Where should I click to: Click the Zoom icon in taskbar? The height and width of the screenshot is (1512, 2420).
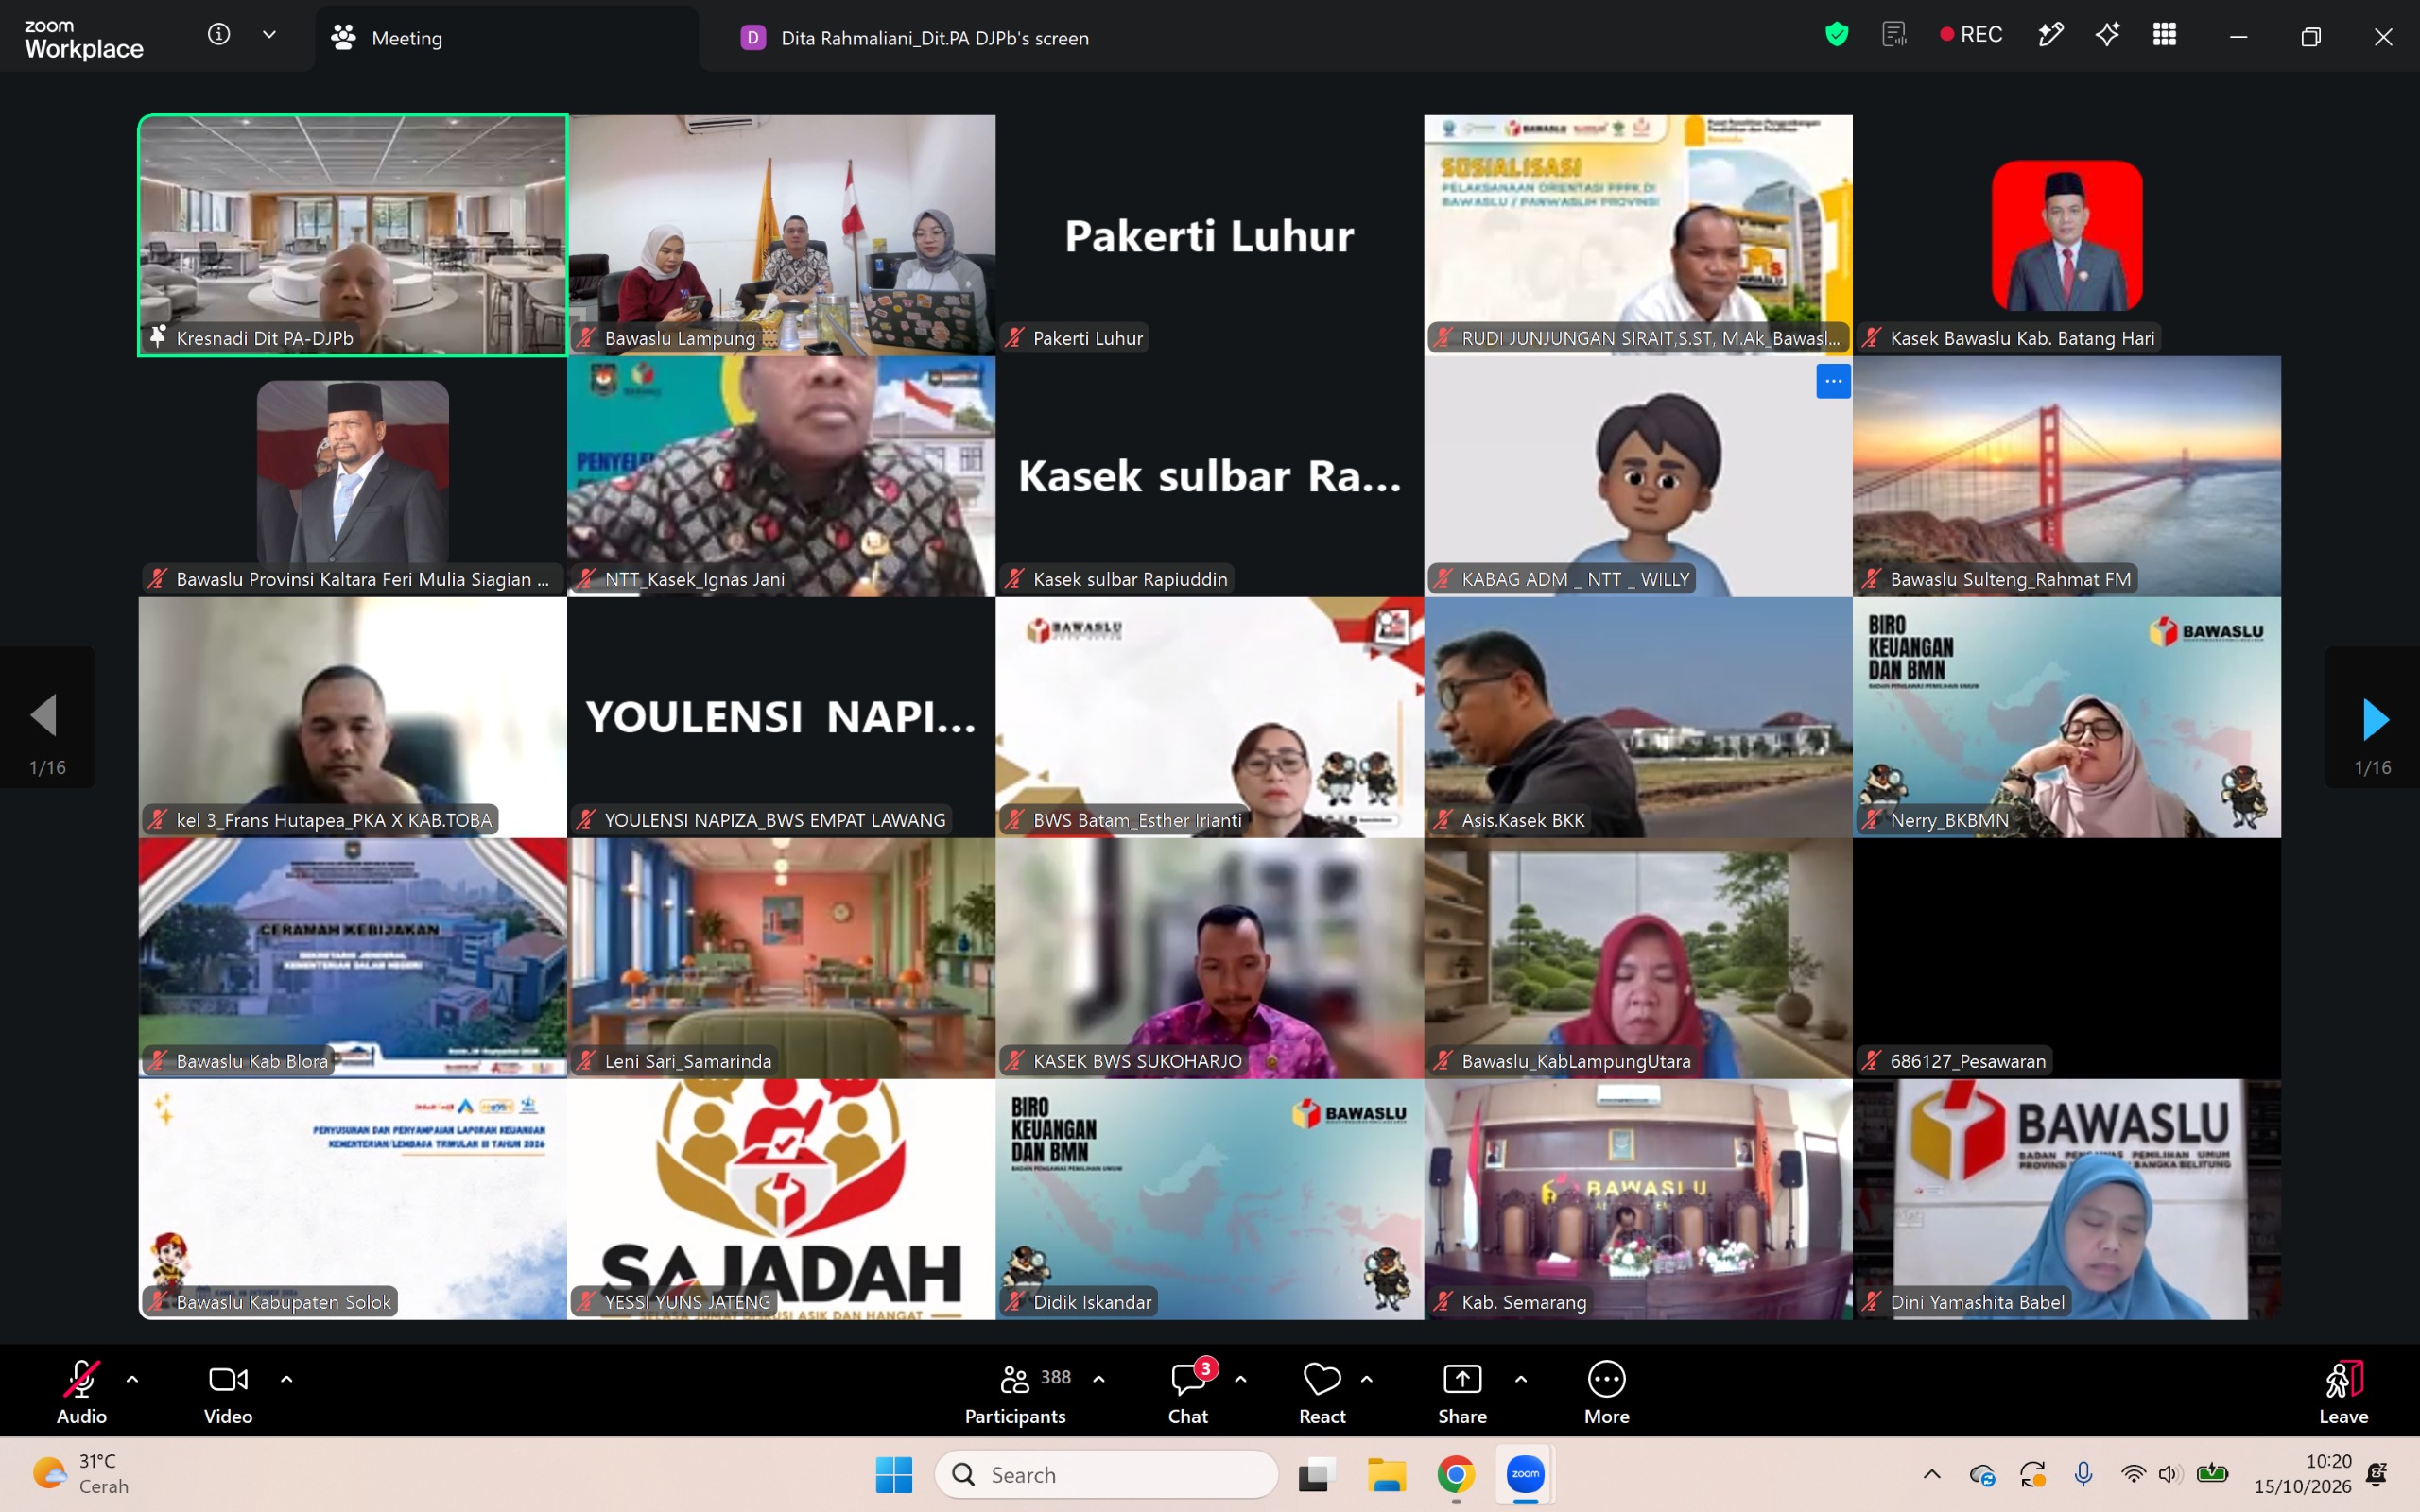pos(1525,1474)
